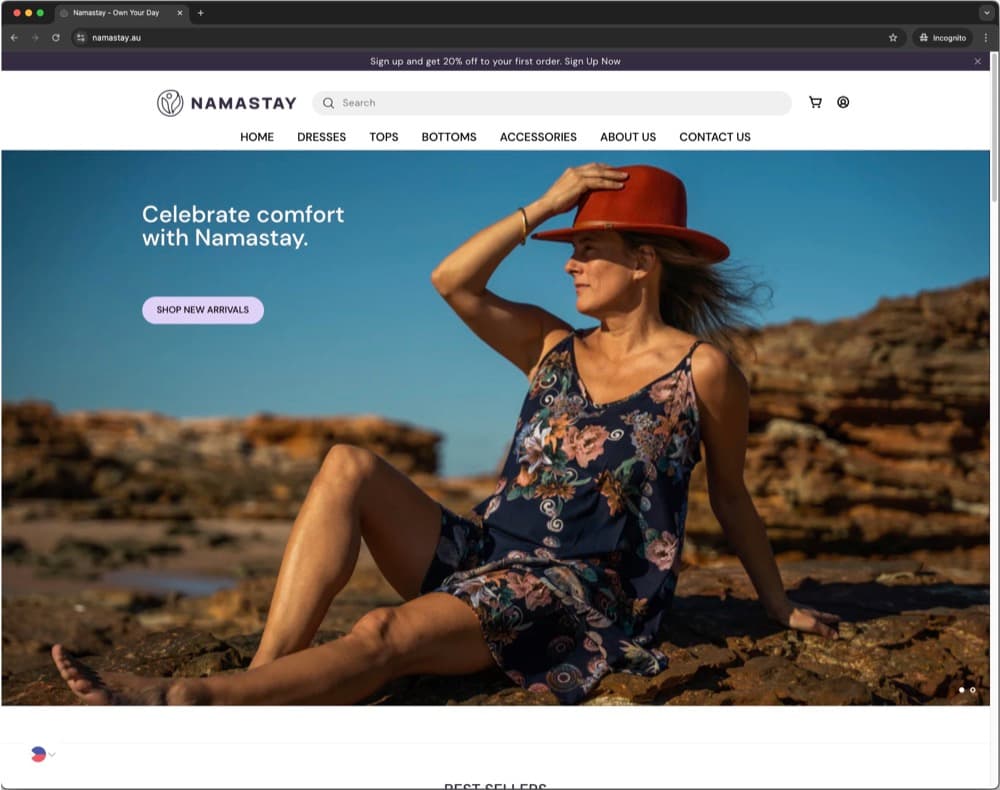Select the first hero carousel dot
The height and width of the screenshot is (790, 1000).
point(961,690)
